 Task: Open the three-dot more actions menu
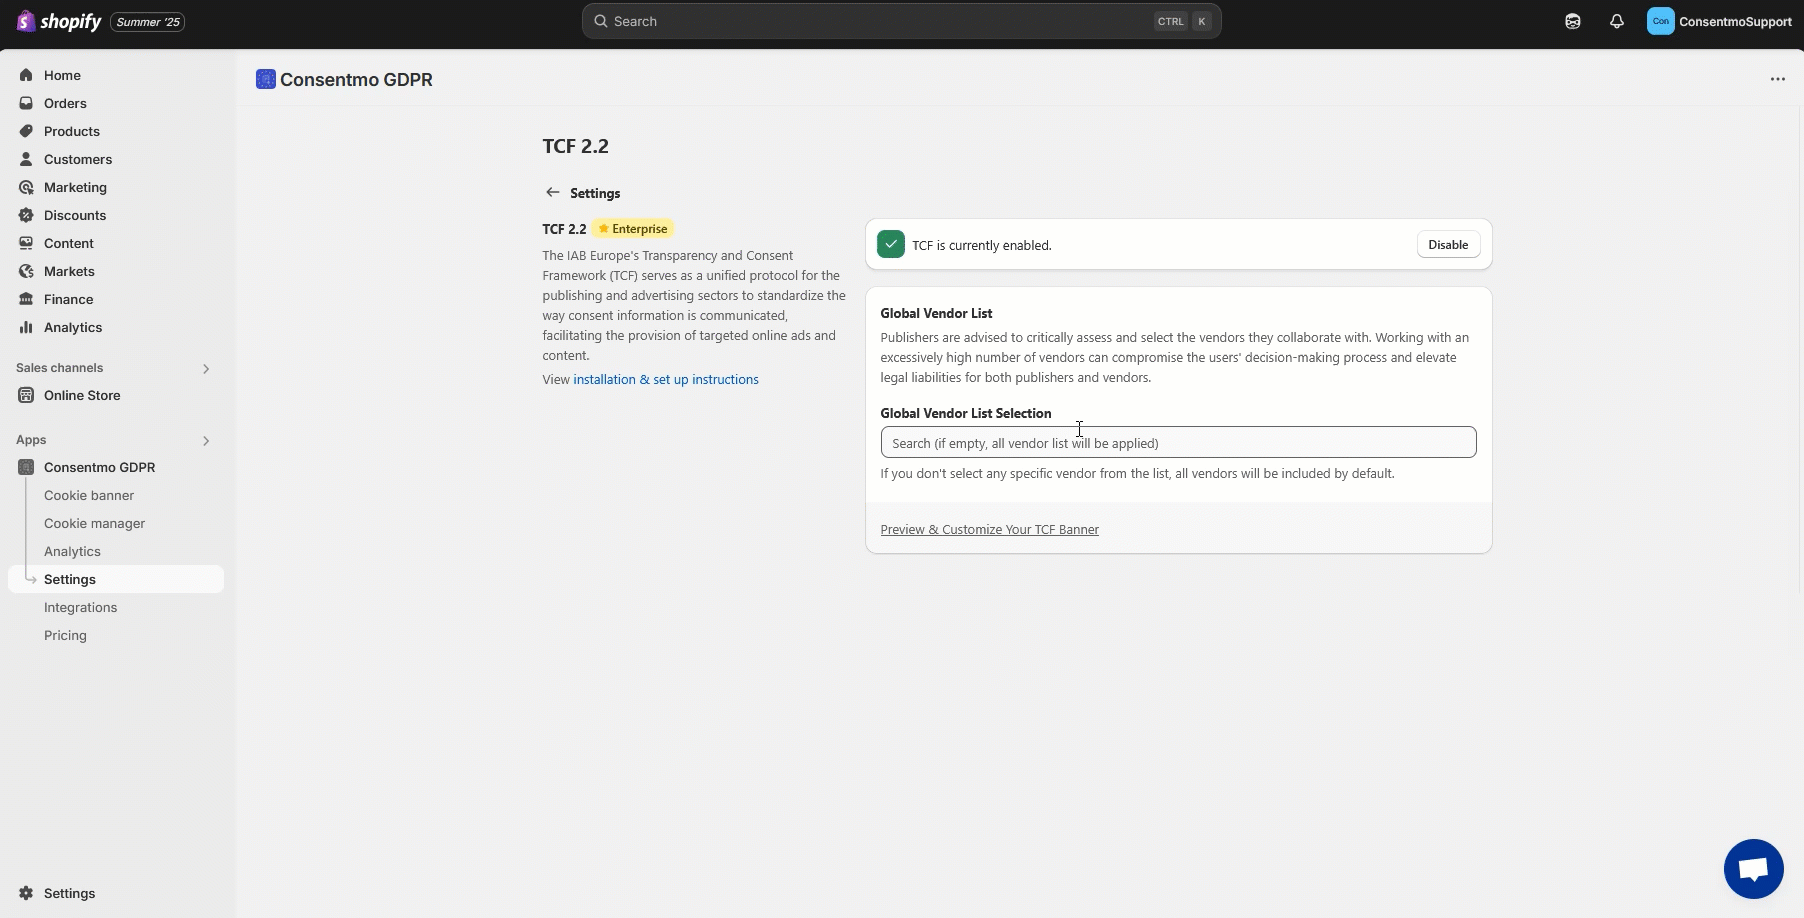[x=1777, y=79]
